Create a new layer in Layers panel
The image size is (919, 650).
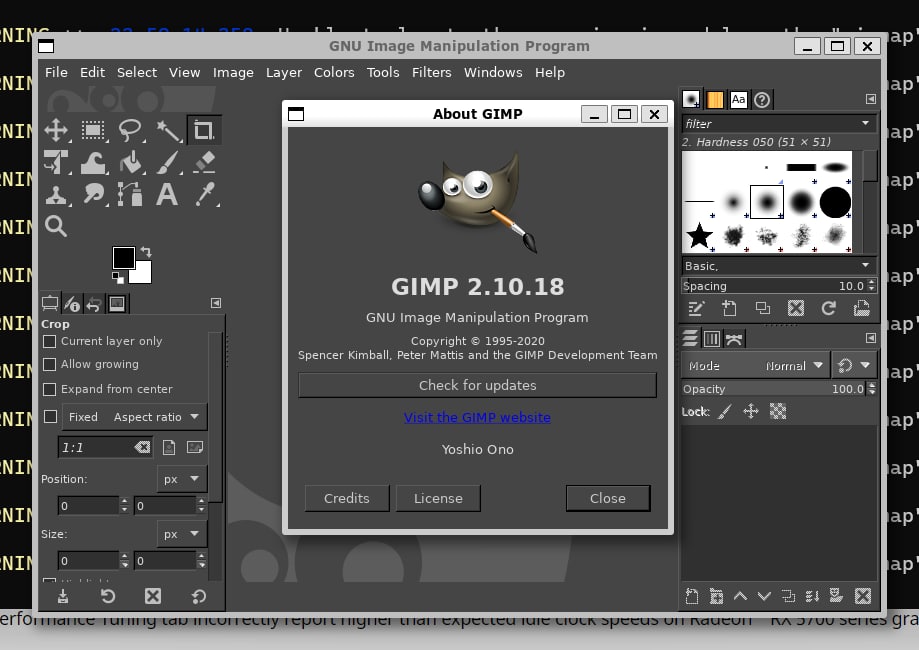692,597
